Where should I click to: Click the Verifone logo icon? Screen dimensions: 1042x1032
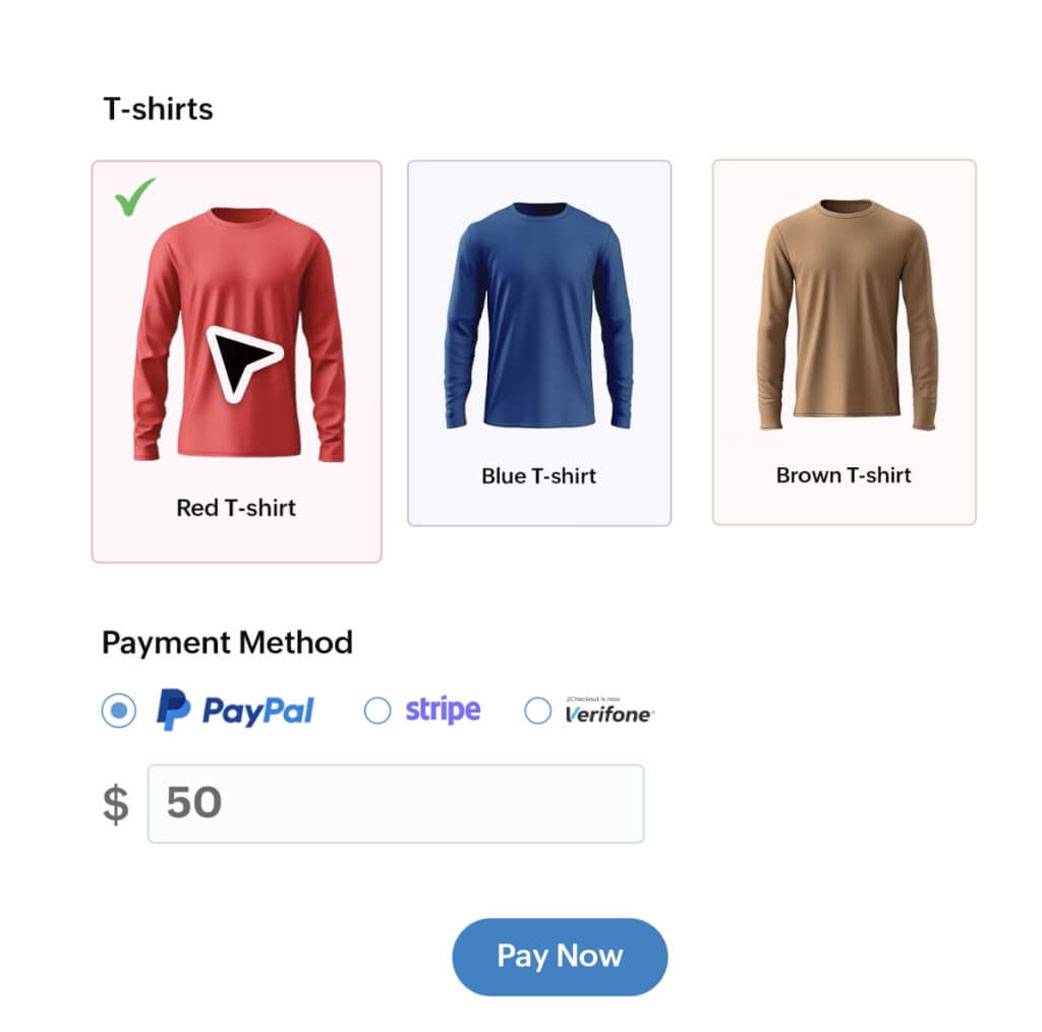point(608,714)
